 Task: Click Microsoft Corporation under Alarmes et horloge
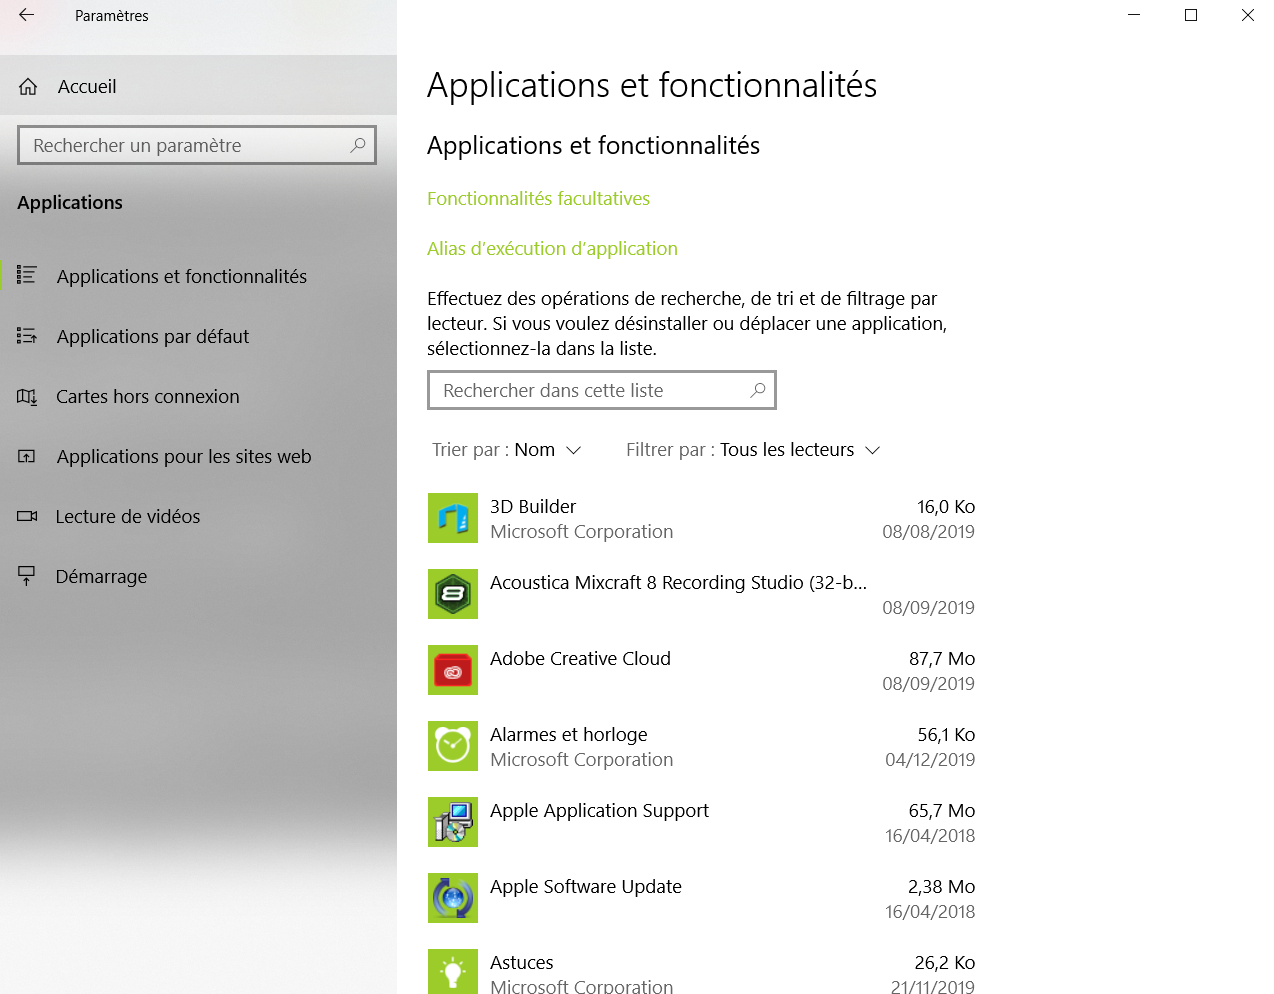[x=581, y=759]
